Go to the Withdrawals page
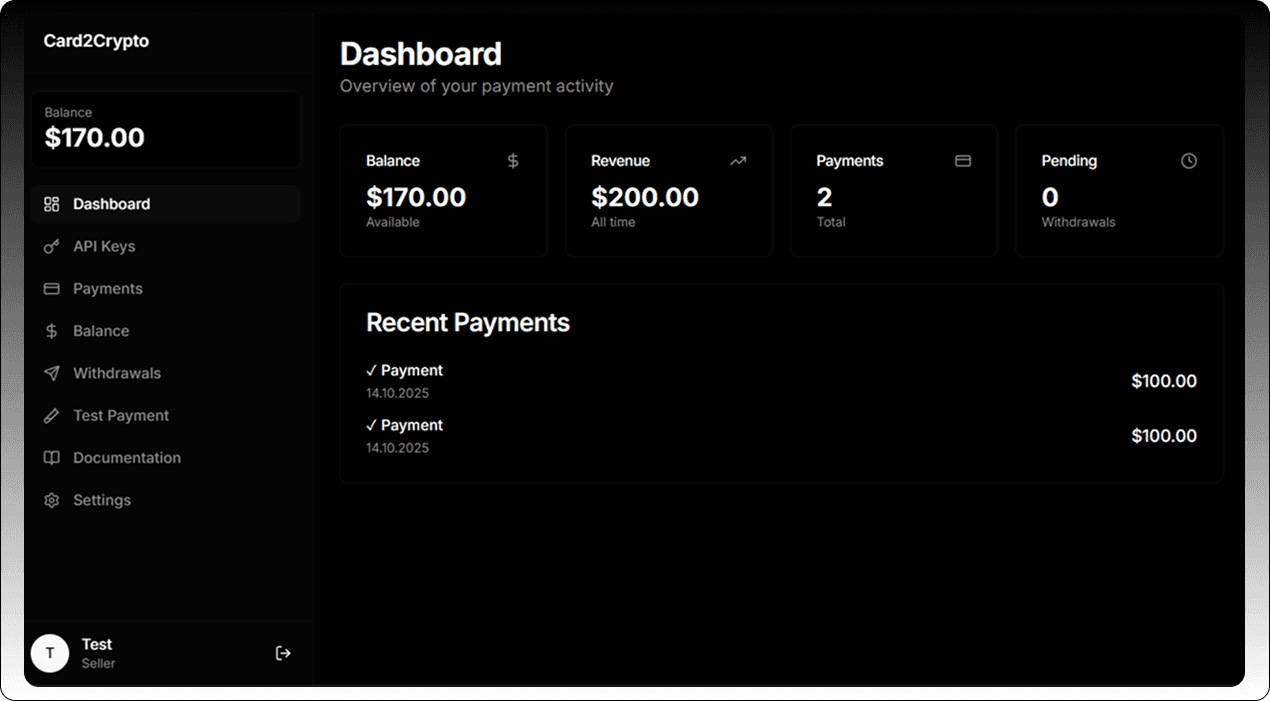The width and height of the screenshot is (1270, 701). [117, 373]
